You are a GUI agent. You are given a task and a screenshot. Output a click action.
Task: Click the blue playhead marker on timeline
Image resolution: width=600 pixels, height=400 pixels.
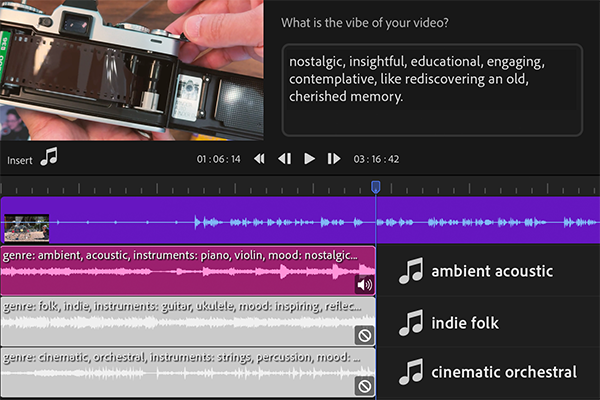click(375, 187)
